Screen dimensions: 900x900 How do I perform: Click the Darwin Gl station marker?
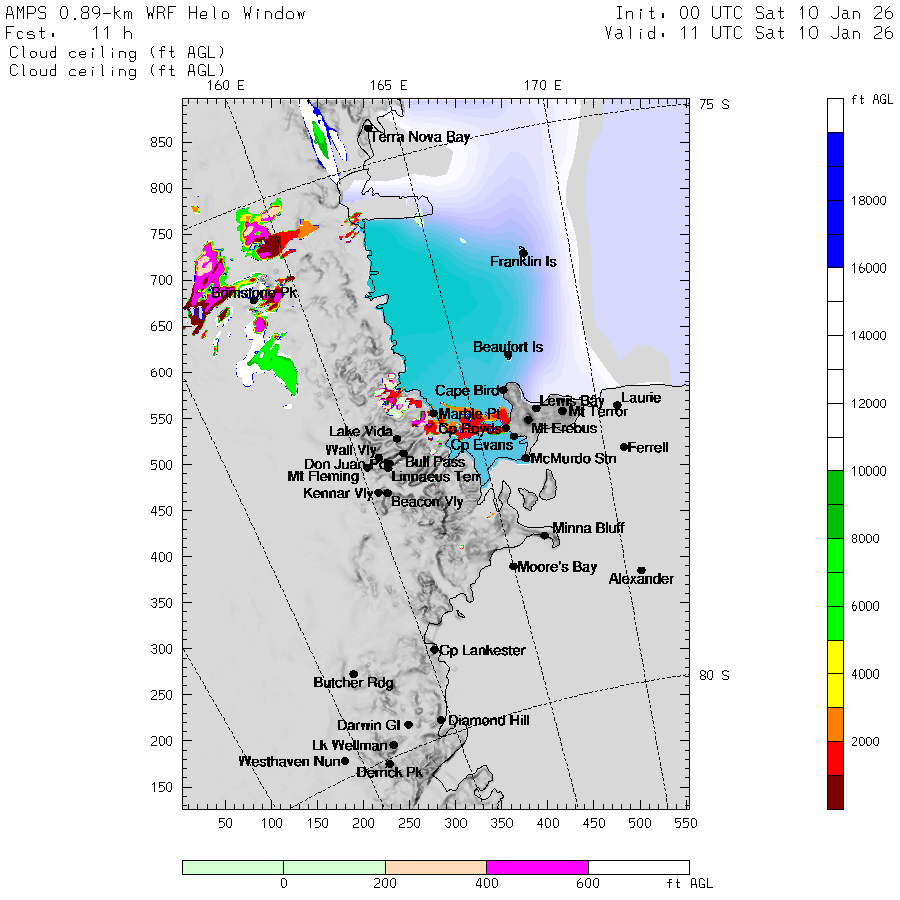[408, 725]
